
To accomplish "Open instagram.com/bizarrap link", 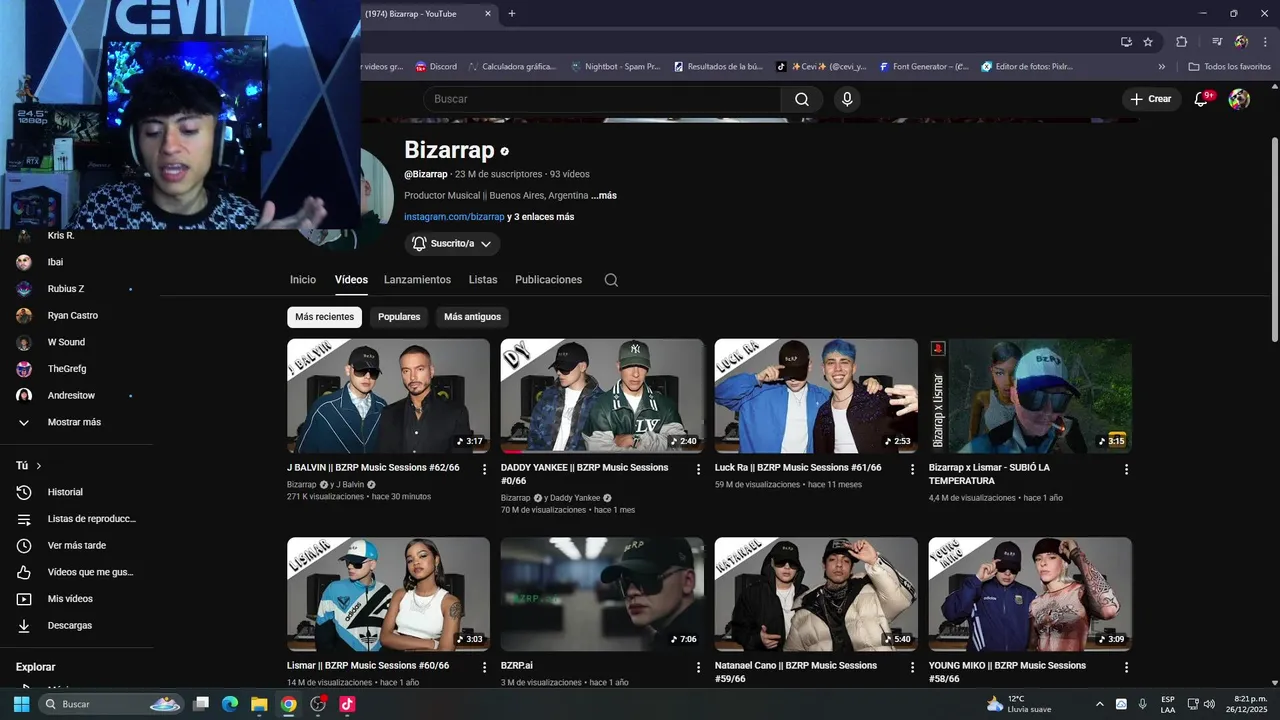I will [454, 217].
